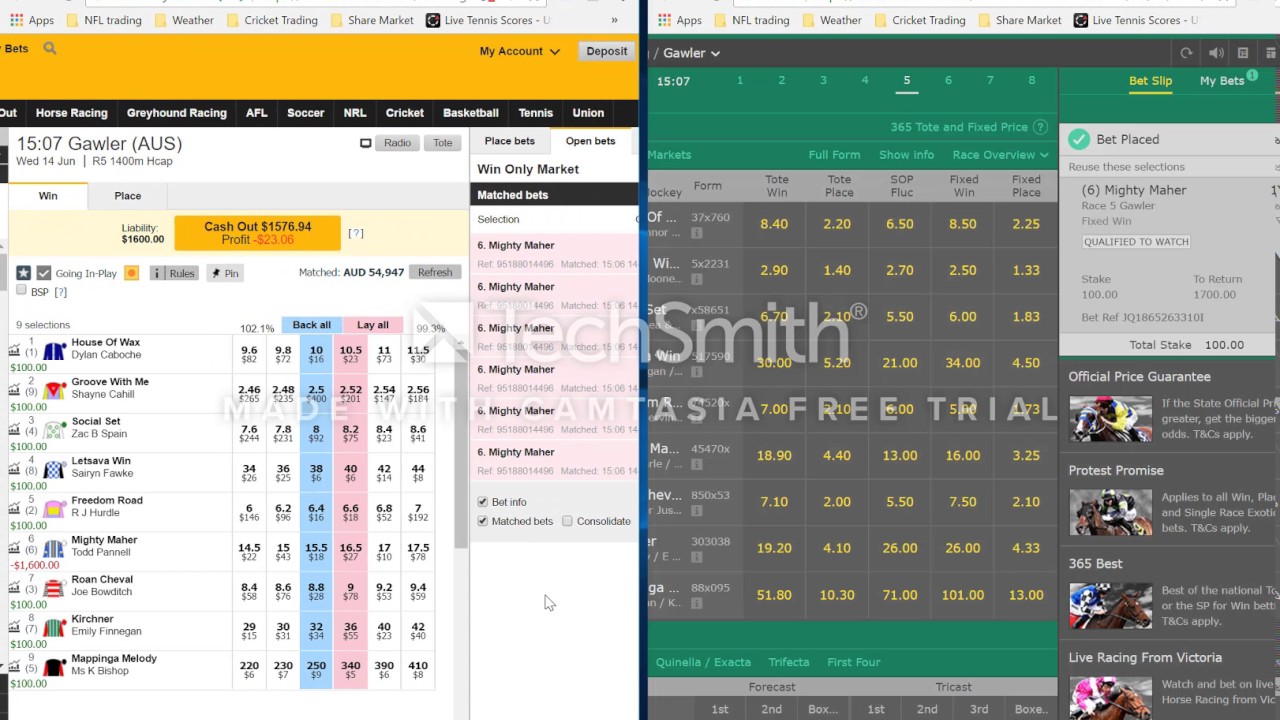This screenshot has width=1280, height=720.
Task: Expand the My Account dropdown
Action: click(519, 51)
